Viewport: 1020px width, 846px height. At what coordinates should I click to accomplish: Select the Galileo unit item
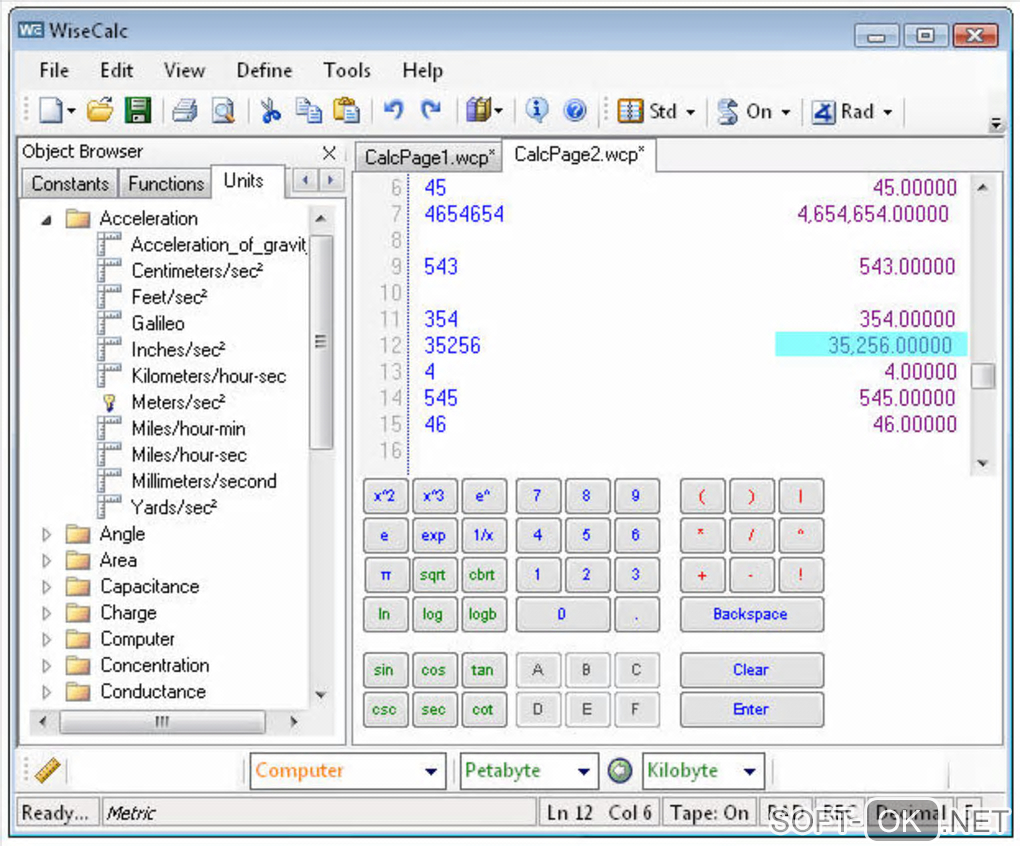[158, 323]
